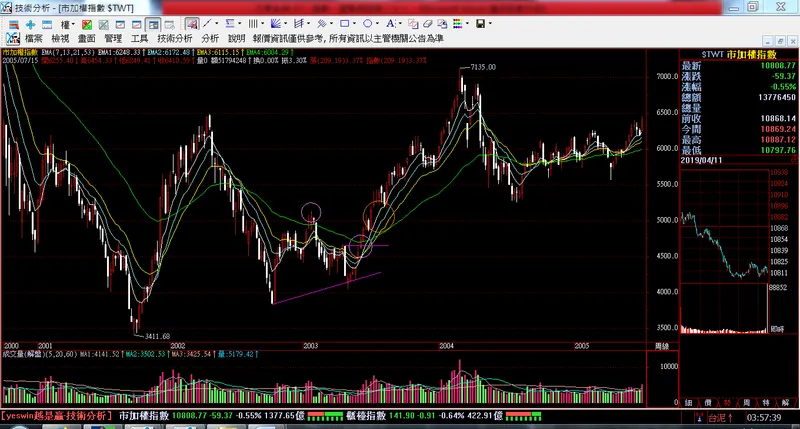Screen dimensions: 800x429
Task: Click the application logo beside 檔案 menu
Action: pos(13,38)
